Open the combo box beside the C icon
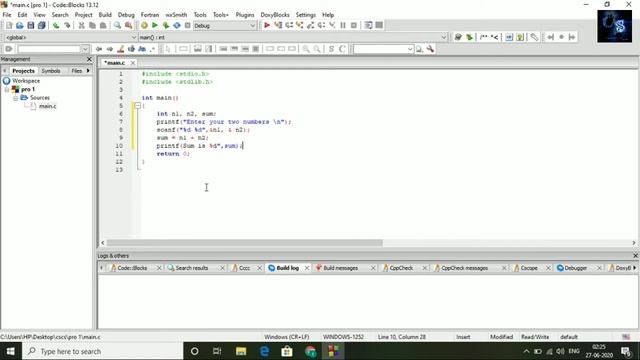The width and height of the screenshot is (640, 360). pyautogui.click(x=383, y=49)
